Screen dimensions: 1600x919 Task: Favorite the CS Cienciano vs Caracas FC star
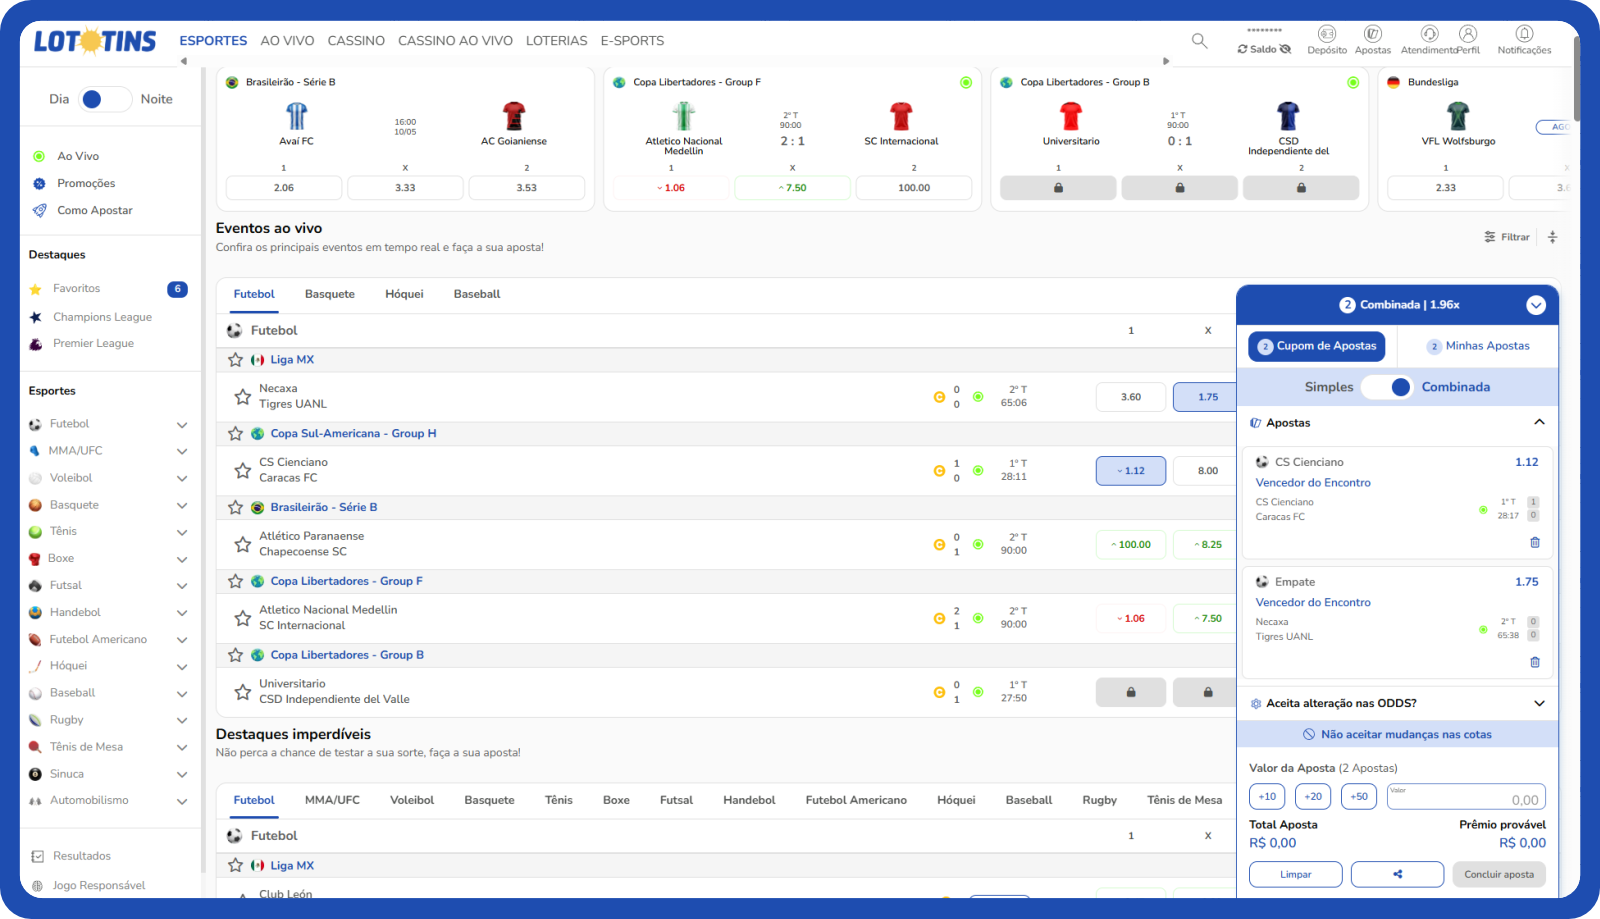pos(242,470)
